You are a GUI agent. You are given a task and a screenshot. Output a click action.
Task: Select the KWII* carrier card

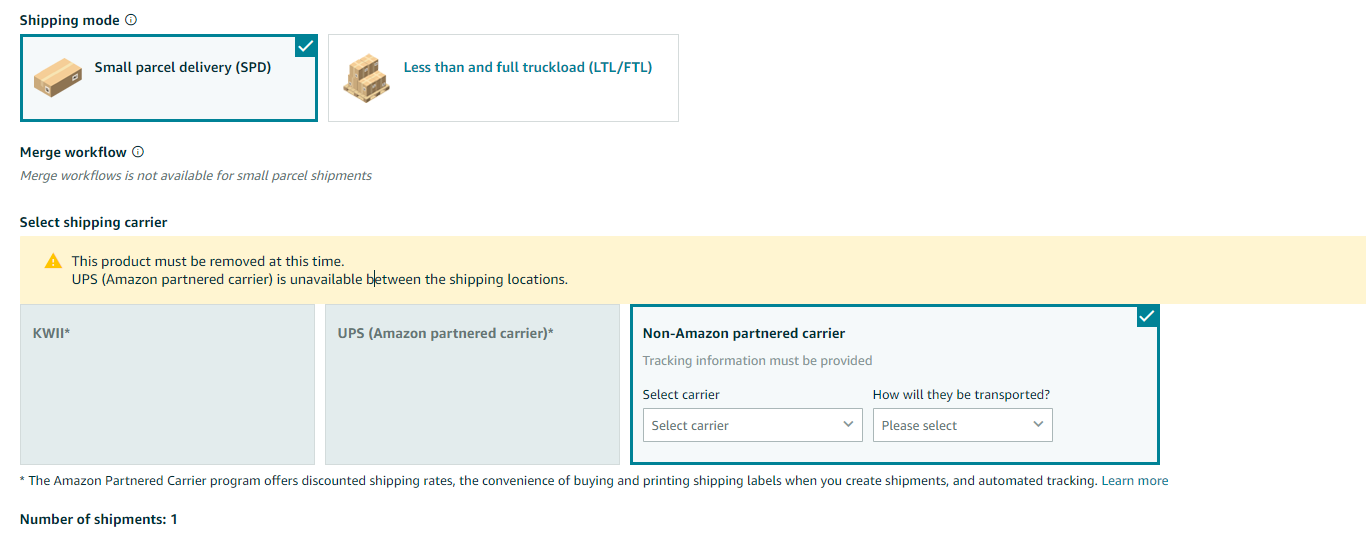point(167,385)
